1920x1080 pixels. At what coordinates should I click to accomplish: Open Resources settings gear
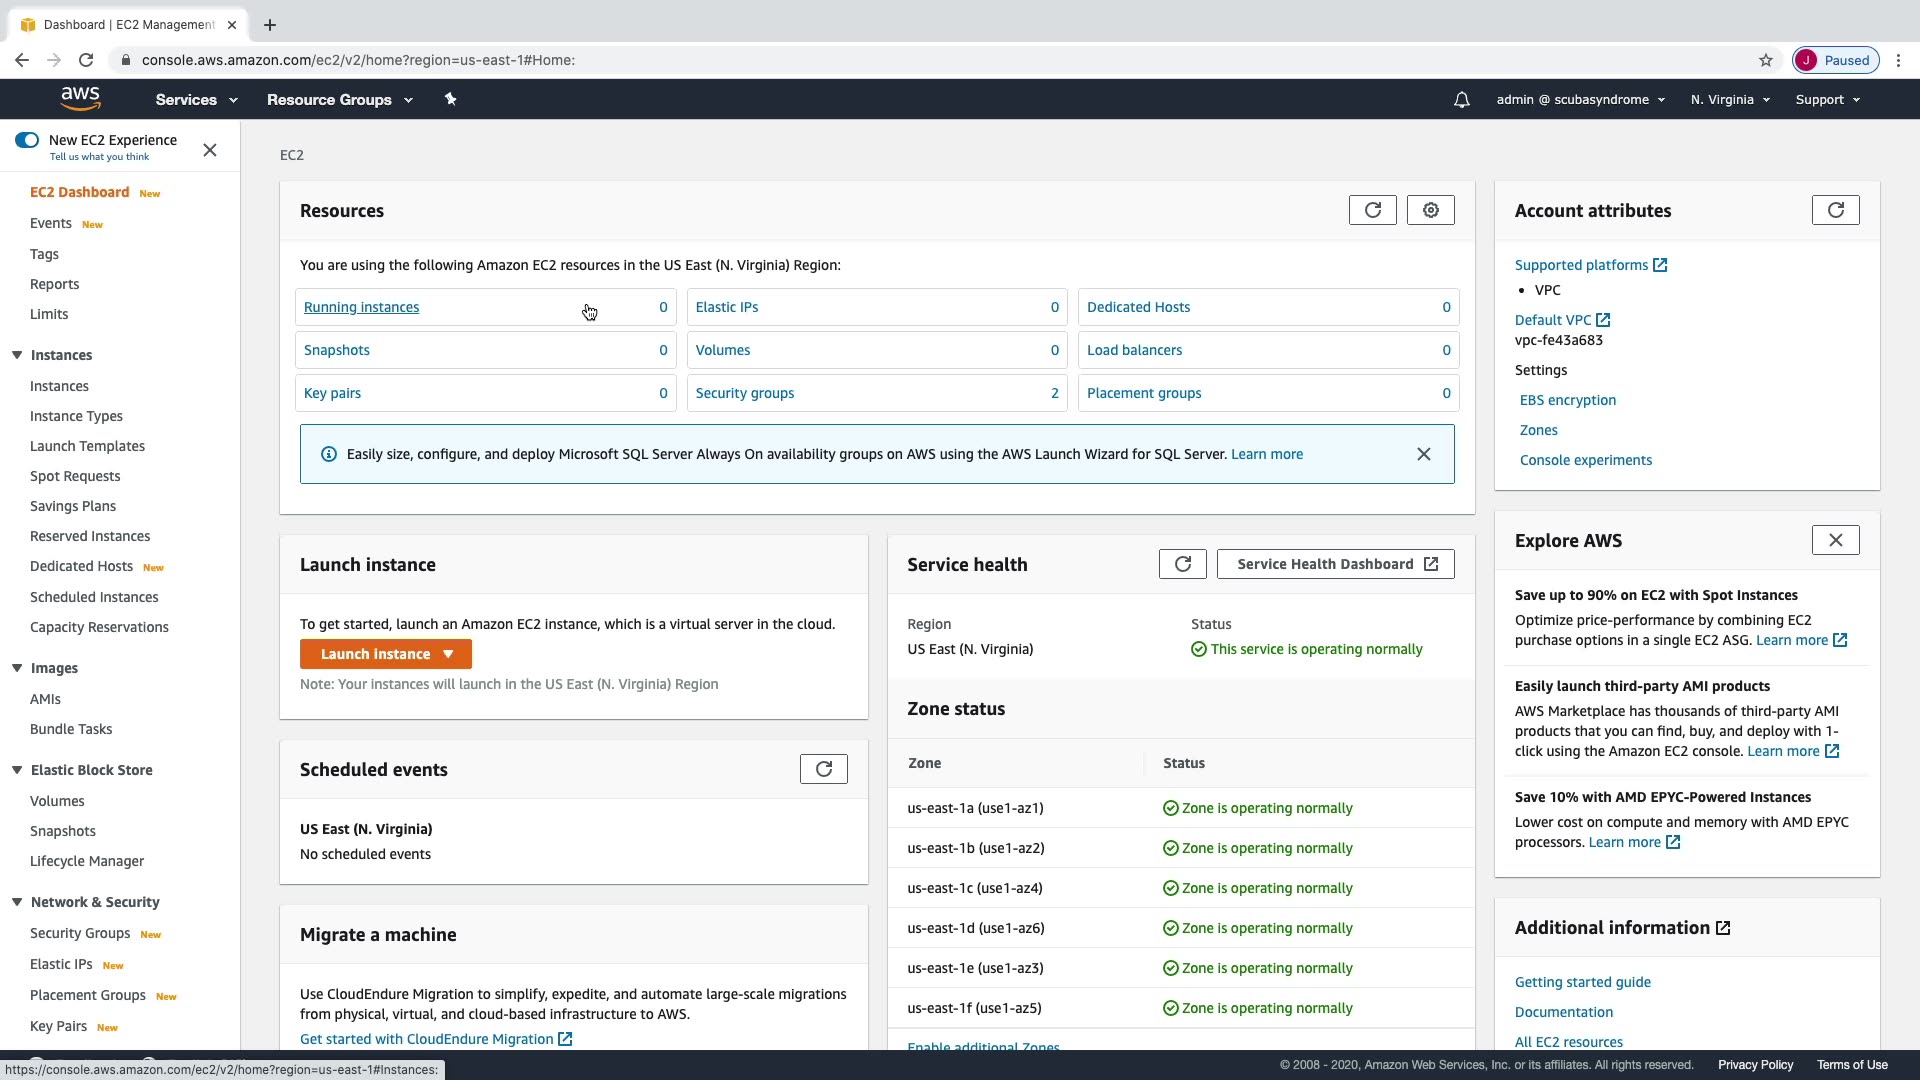pos(1430,210)
